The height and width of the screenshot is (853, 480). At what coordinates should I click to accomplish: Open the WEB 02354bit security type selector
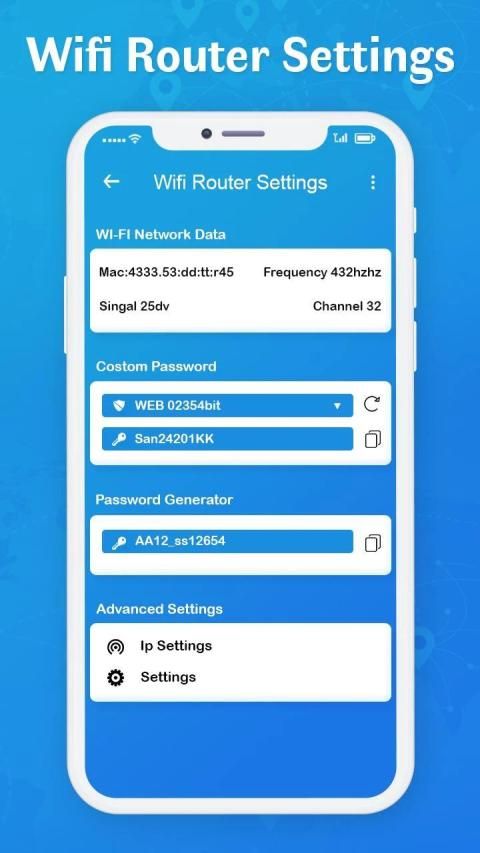pos(227,406)
